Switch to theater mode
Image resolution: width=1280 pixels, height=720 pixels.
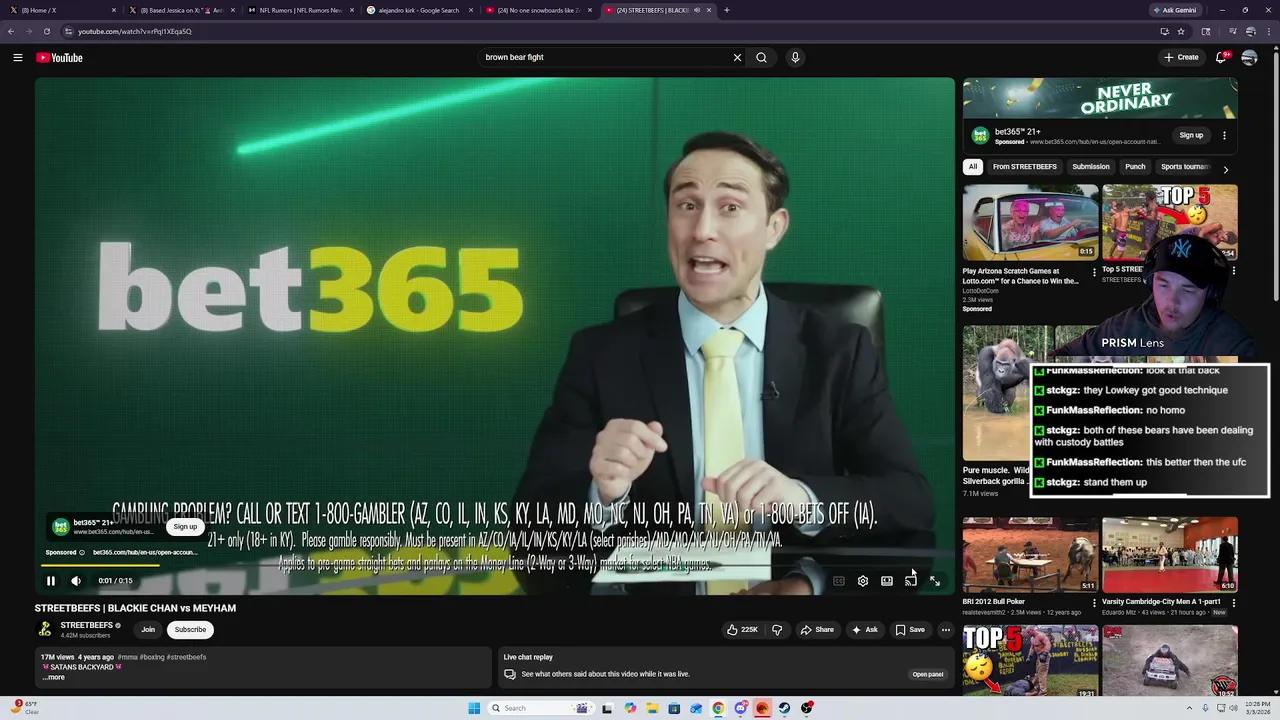click(887, 581)
